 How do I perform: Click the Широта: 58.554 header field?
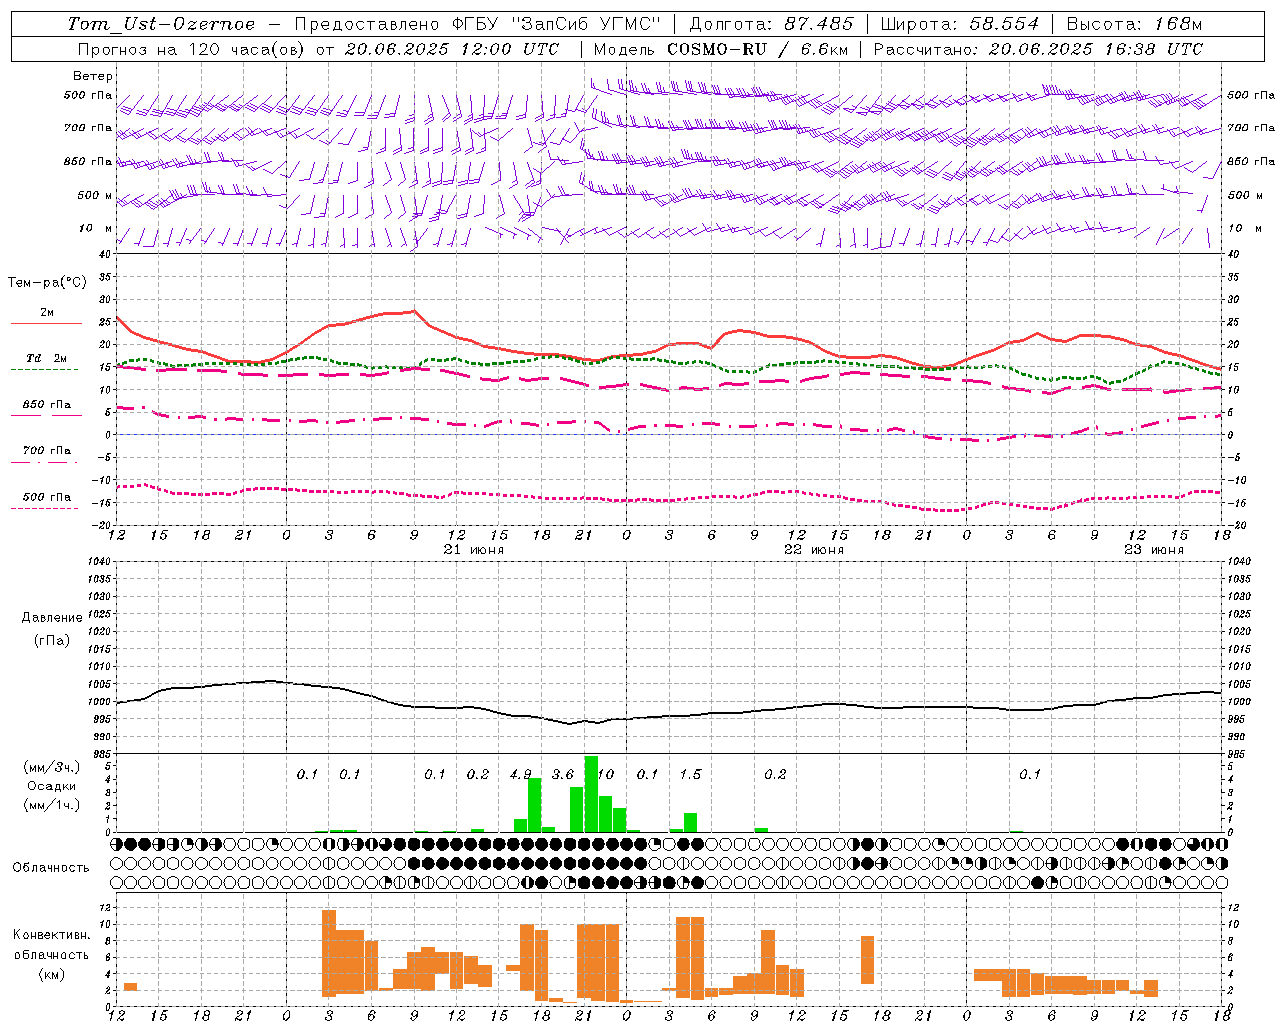(x=960, y=24)
